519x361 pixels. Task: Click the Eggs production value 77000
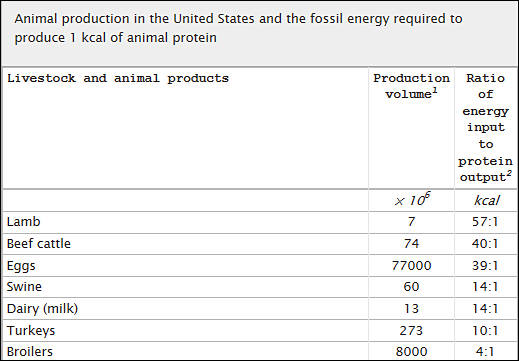pos(412,266)
